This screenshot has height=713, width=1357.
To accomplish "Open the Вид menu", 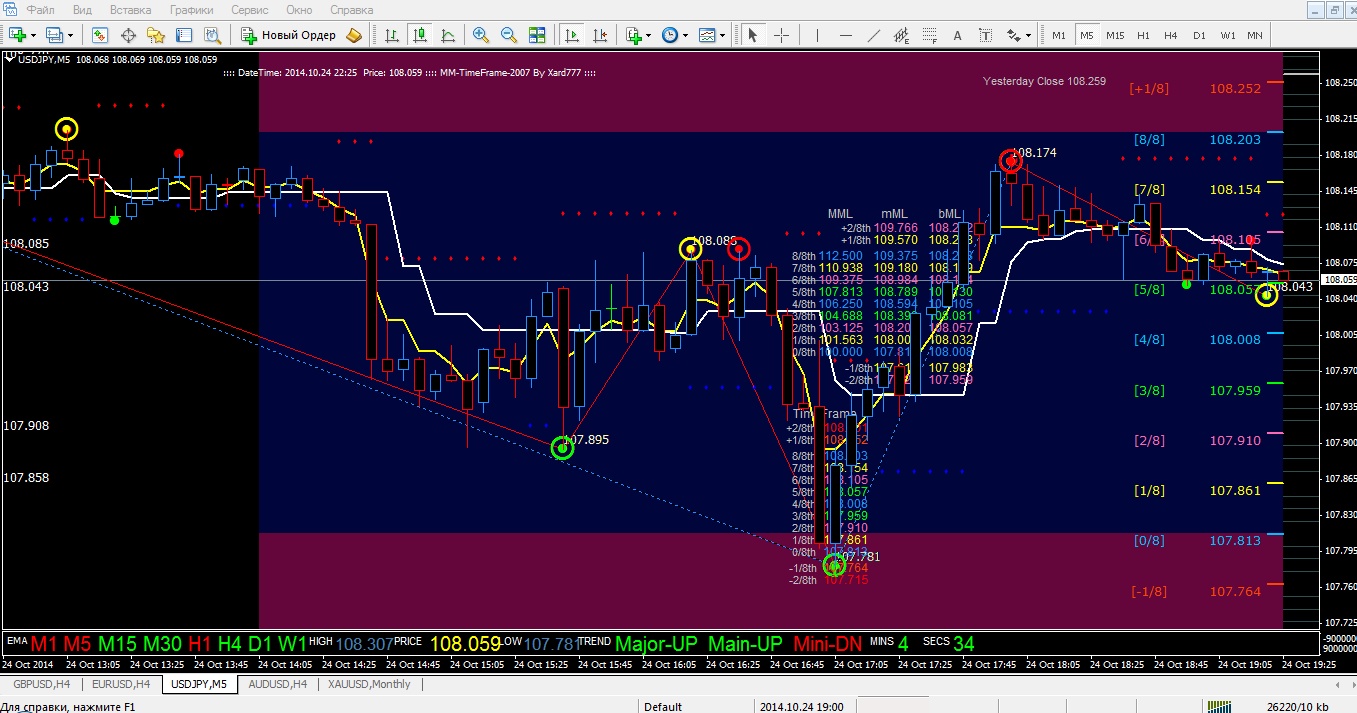I will click(x=83, y=10).
